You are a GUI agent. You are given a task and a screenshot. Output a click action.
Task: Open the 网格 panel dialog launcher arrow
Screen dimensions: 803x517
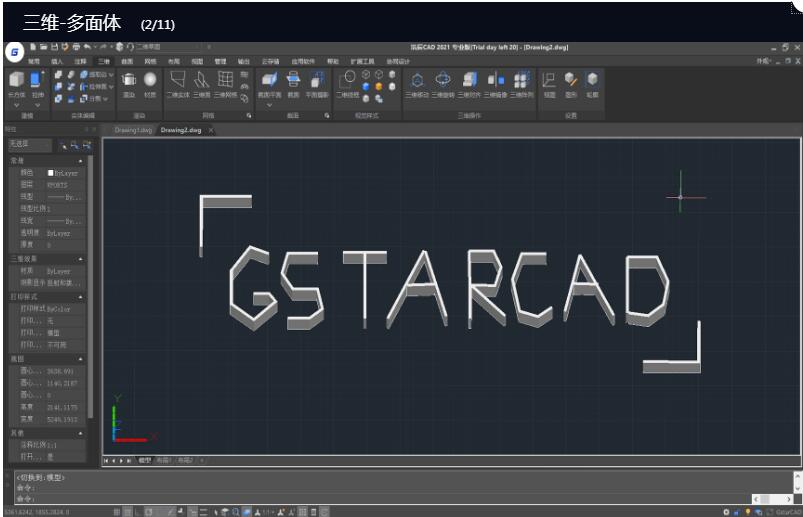point(249,116)
